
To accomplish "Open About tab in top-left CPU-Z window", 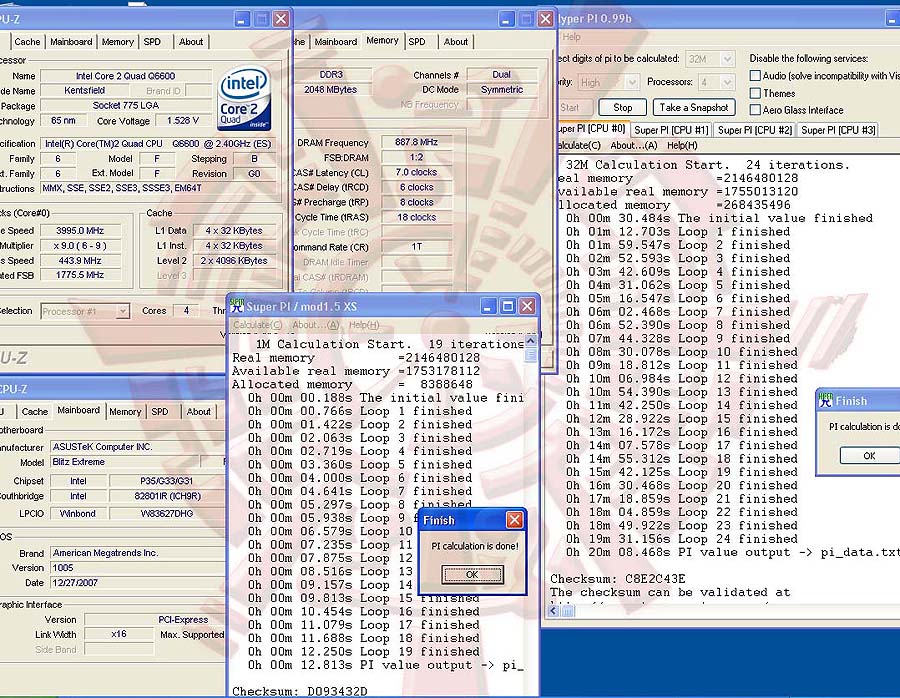I will 191,42.
